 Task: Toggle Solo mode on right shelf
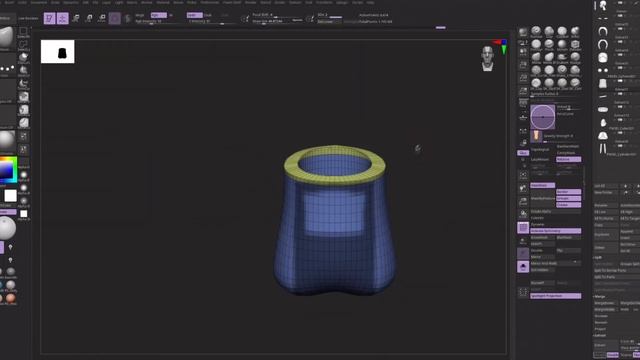[x=523, y=267]
